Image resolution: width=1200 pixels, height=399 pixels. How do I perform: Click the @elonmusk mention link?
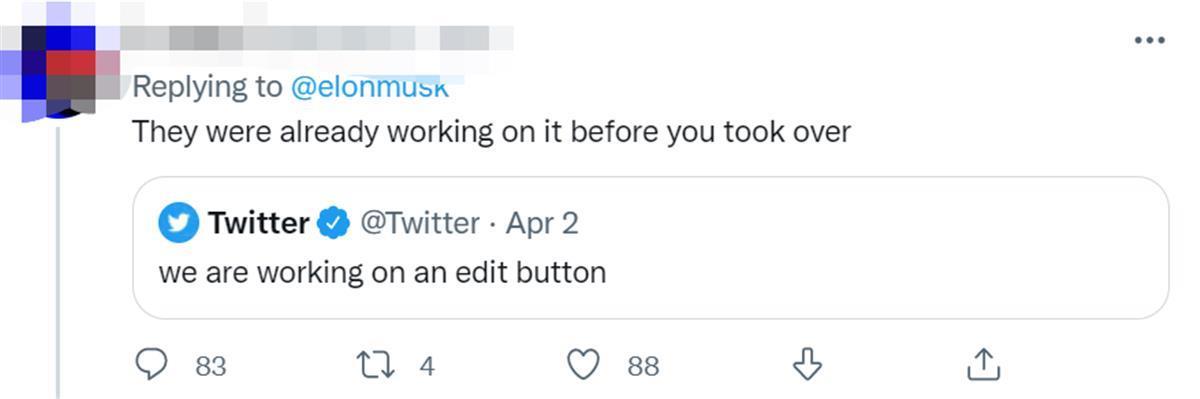click(x=370, y=87)
